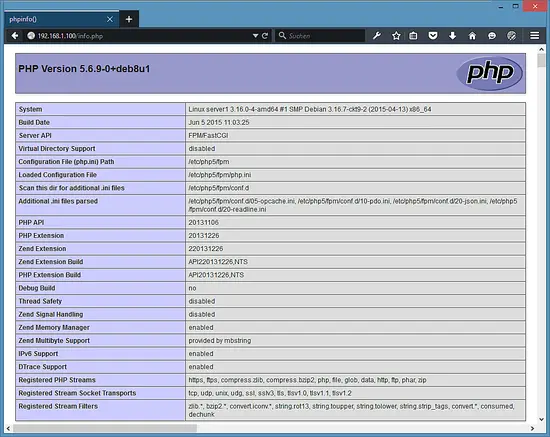Click the /etc/php5/fpm/php.ini loaded configuration value
Screen dimensions: 550x437
(x=220, y=175)
